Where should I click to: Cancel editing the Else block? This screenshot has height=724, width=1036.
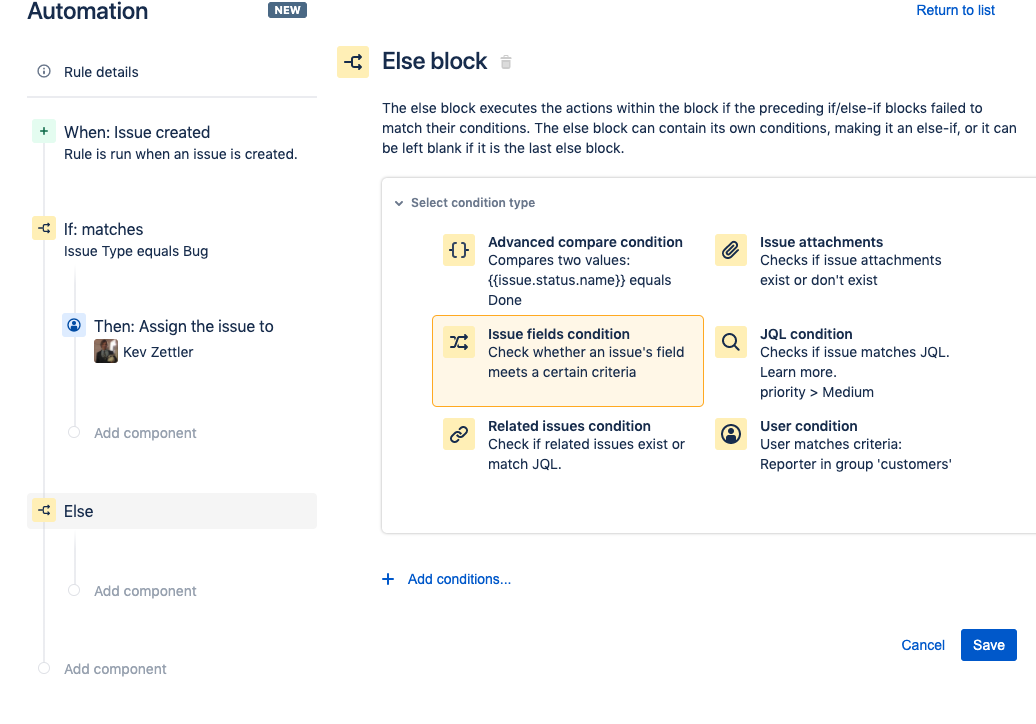[922, 645]
